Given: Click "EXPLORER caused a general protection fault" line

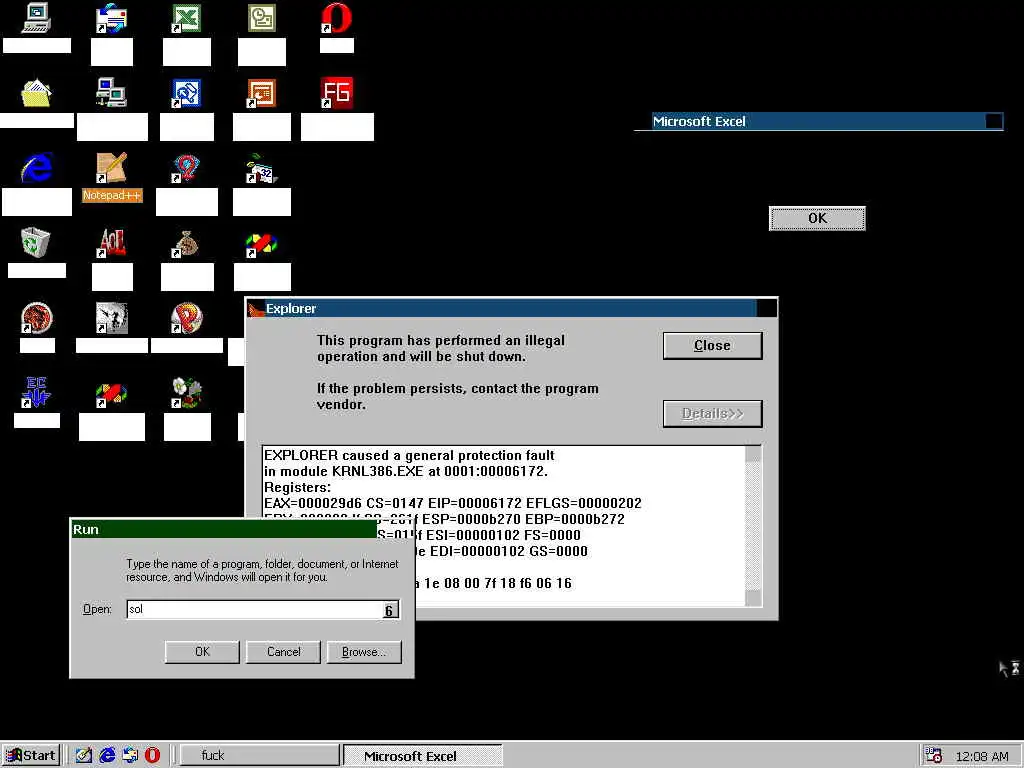Looking at the screenshot, I should click(409, 455).
